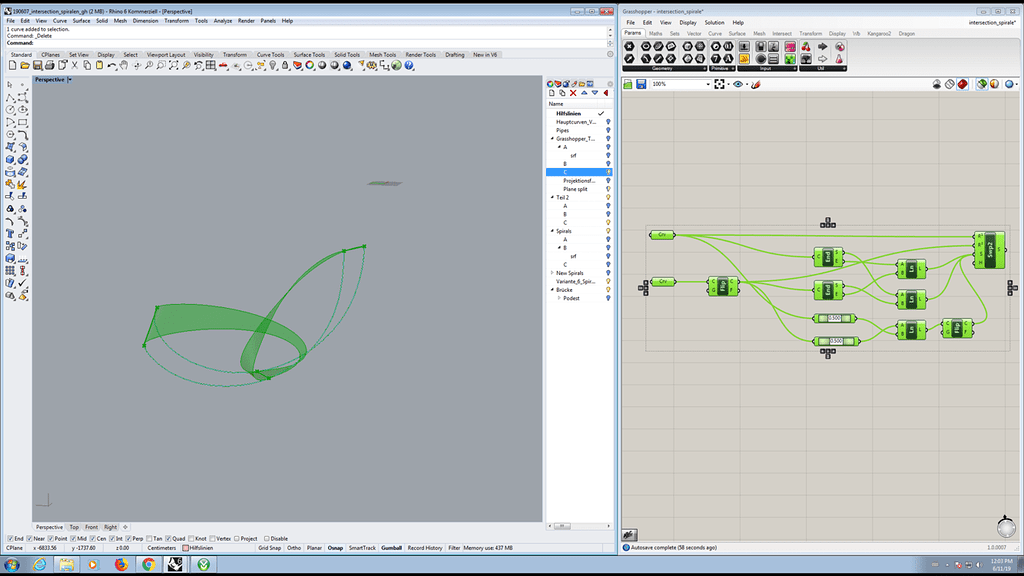
Task: Click the Grasshopper sketch brush icon
Action: click(755, 84)
